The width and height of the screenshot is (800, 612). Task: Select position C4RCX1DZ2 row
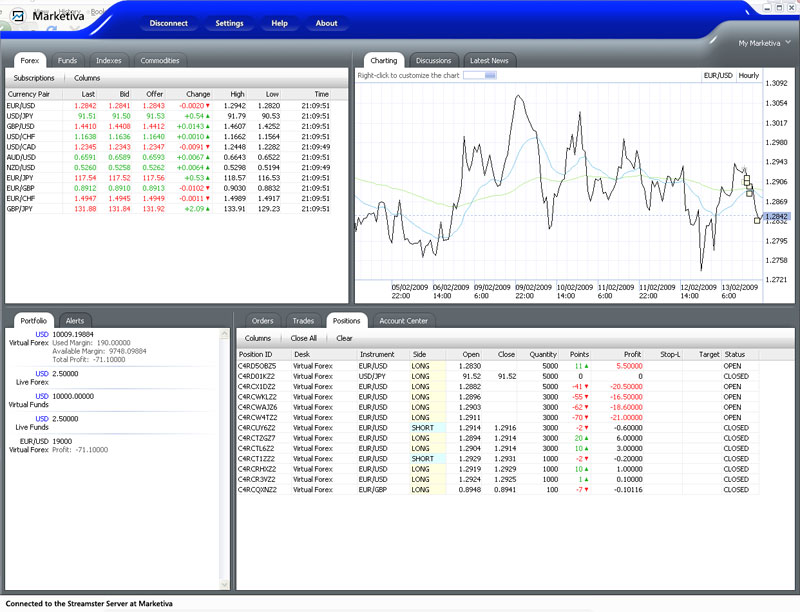point(498,387)
